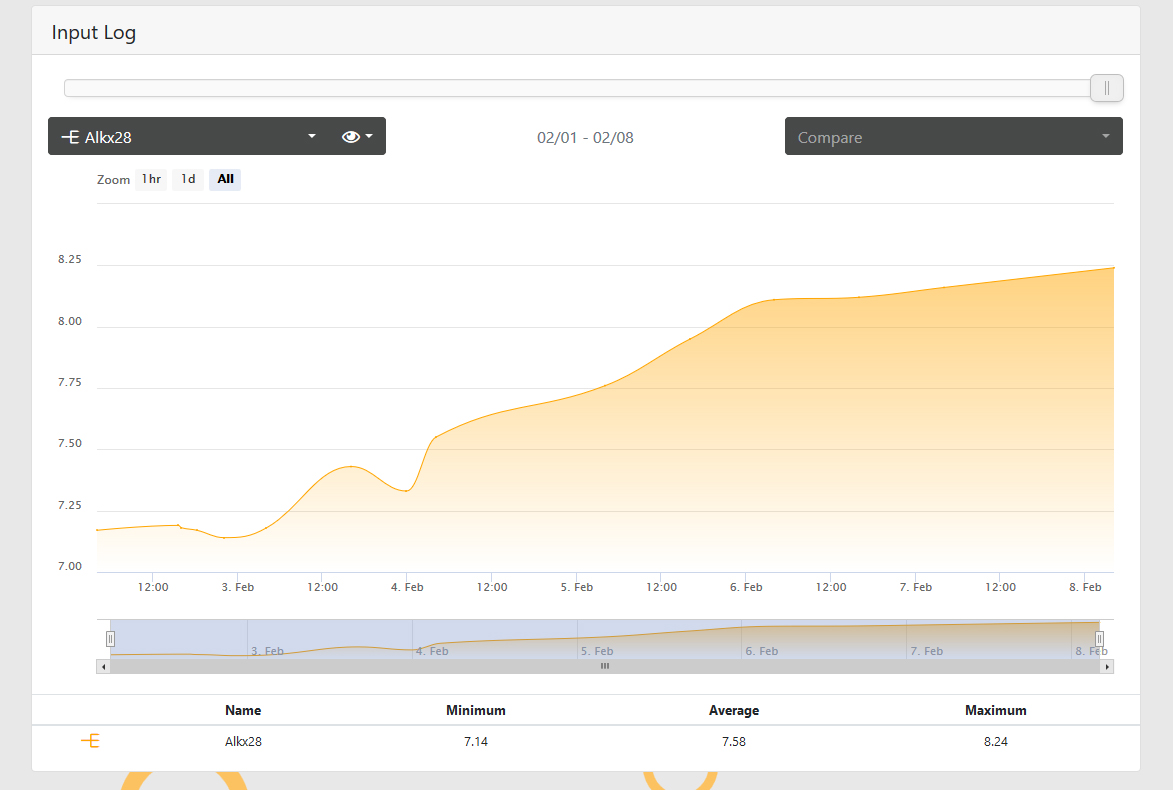Set chart zoom to 1d
Image resolution: width=1173 pixels, height=790 pixels.
[x=189, y=180]
